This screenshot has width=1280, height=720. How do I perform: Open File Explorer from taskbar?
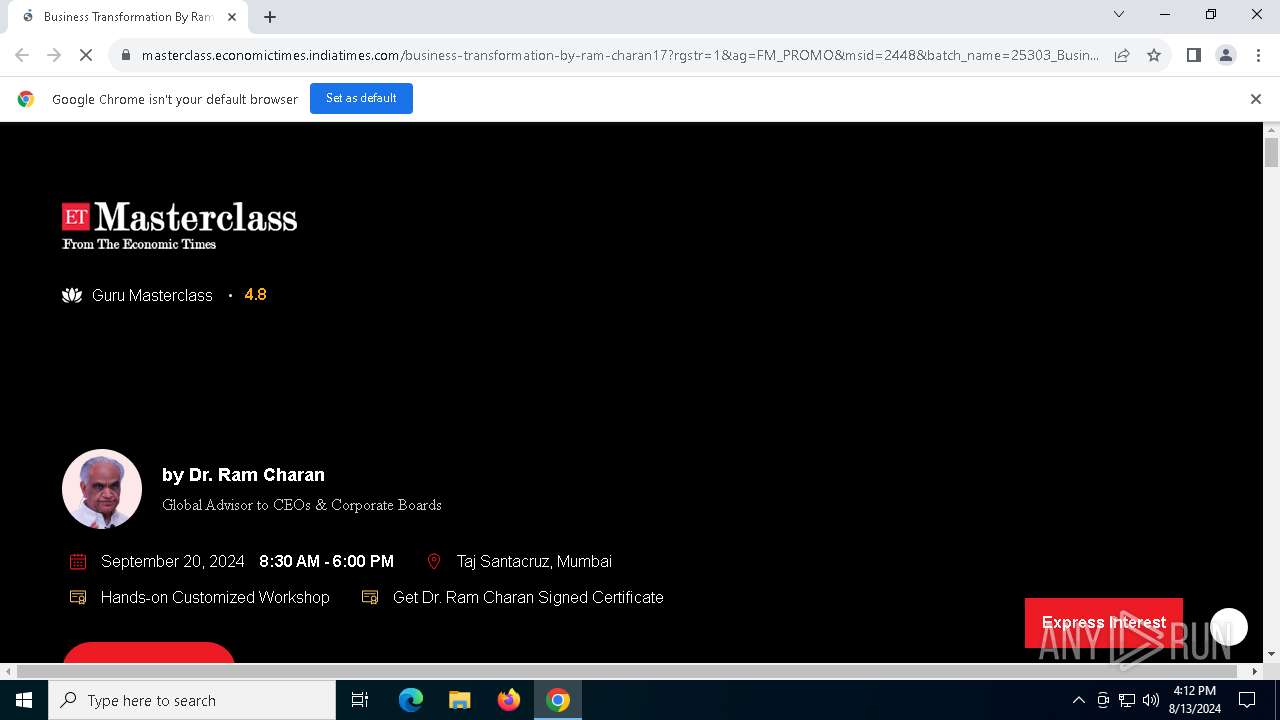pyautogui.click(x=460, y=700)
